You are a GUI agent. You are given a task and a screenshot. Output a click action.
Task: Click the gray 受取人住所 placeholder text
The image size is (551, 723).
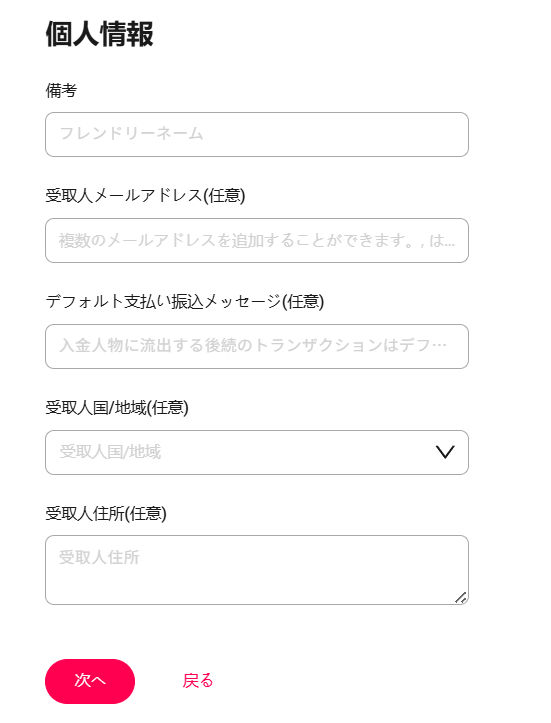tap(99, 557)
